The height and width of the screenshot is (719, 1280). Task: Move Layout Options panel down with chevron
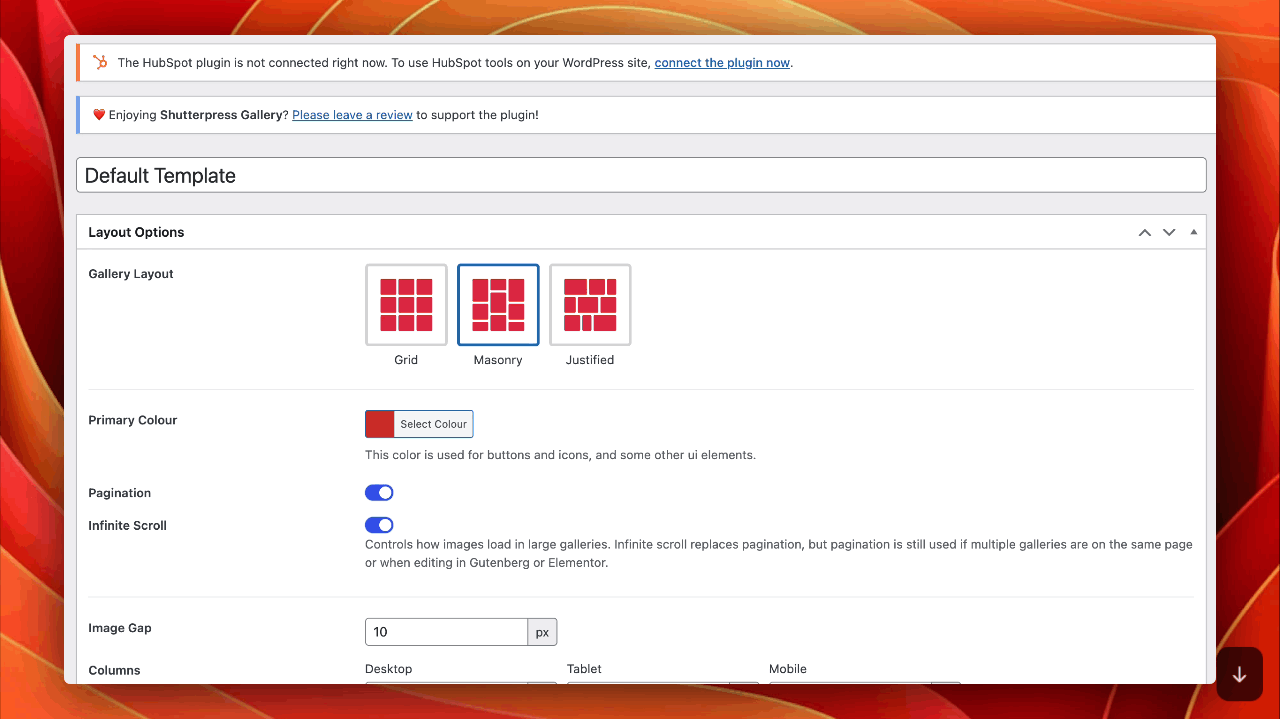(1169, 232)
